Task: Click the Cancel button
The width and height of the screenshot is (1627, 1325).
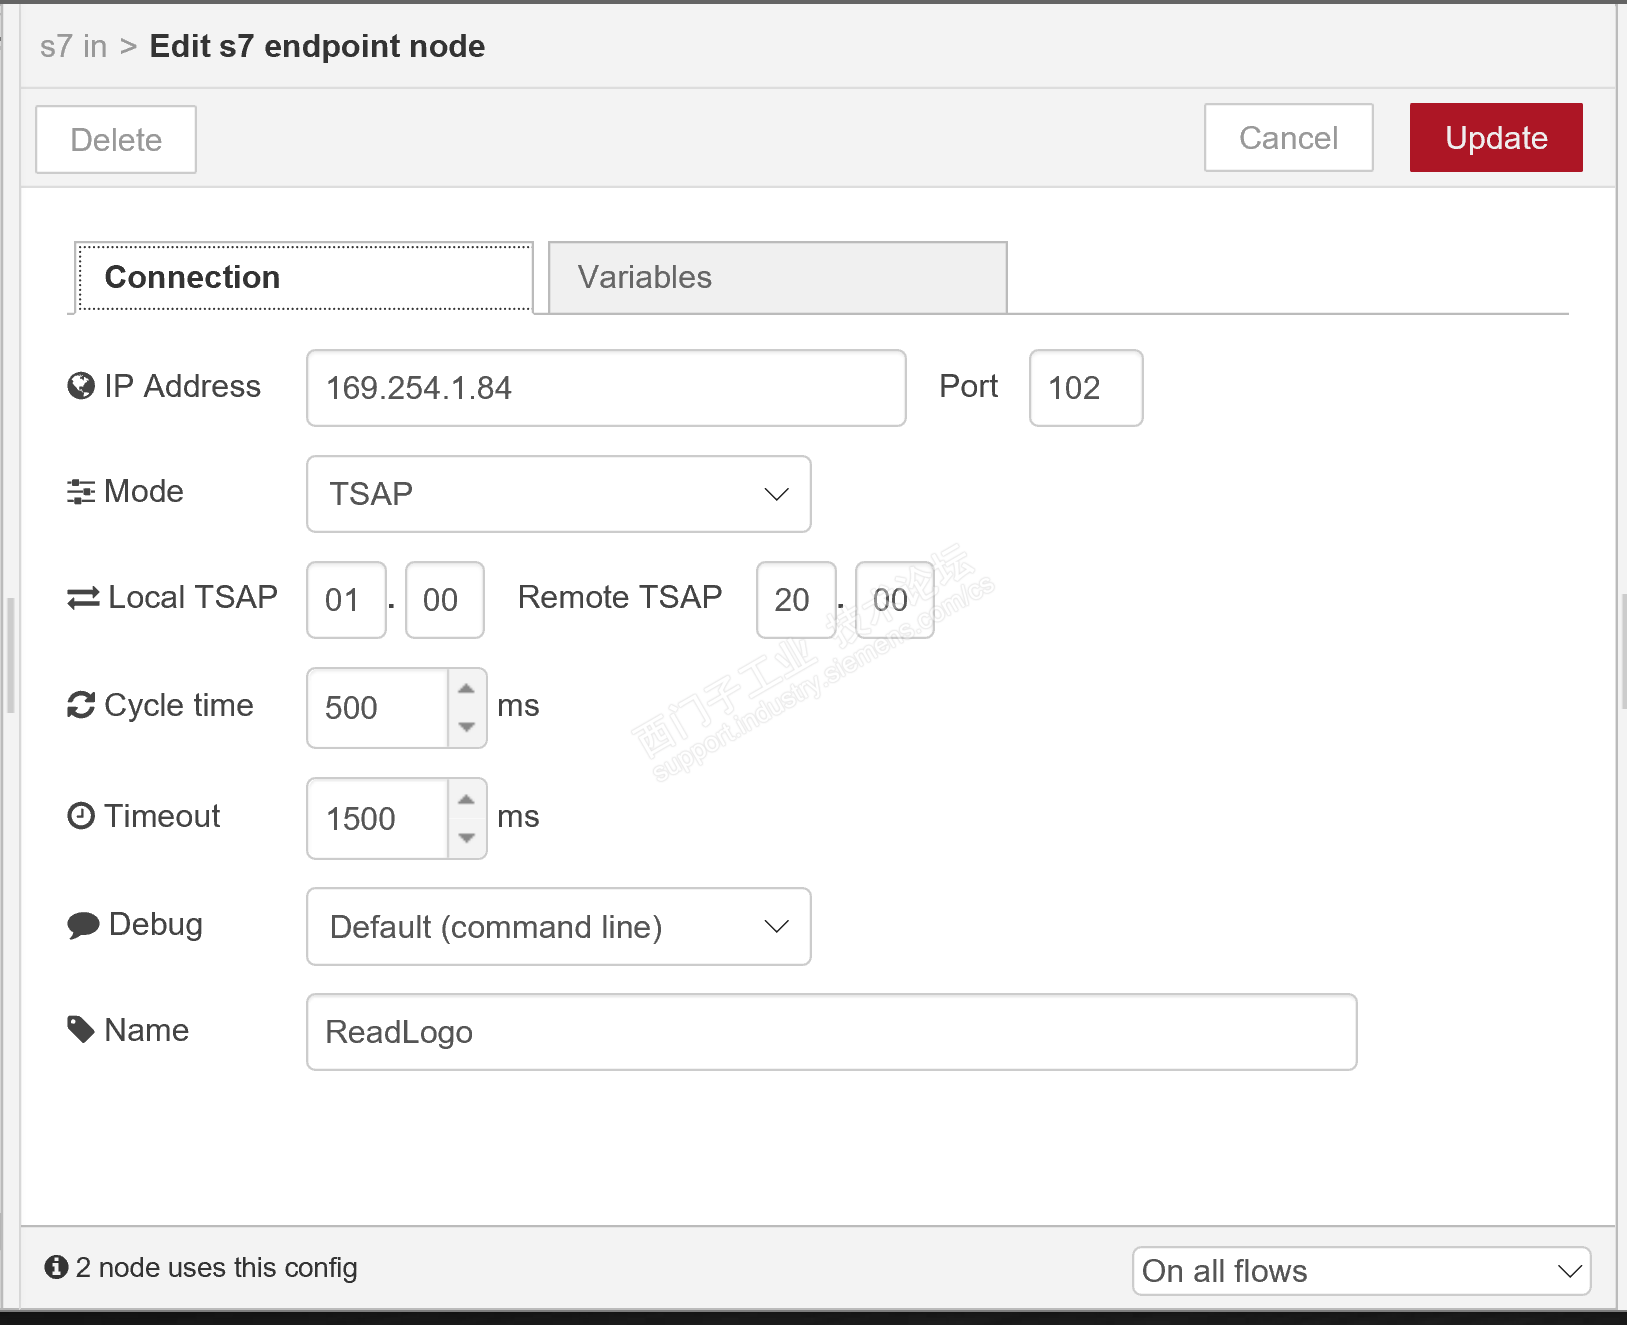Action: 1288,138
